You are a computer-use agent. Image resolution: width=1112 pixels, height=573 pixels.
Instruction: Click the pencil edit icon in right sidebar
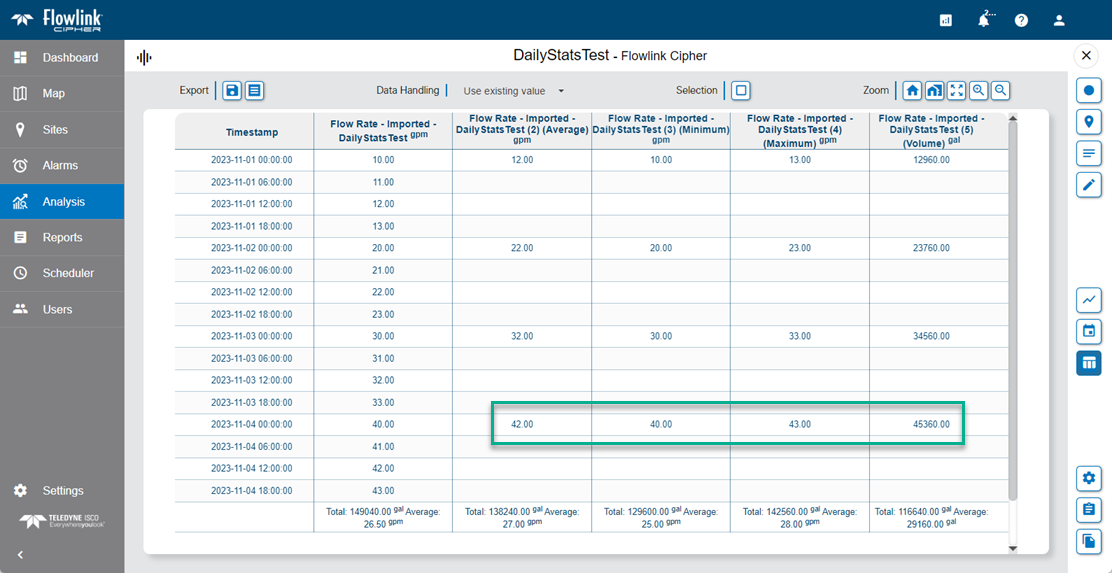point(1089,184)
